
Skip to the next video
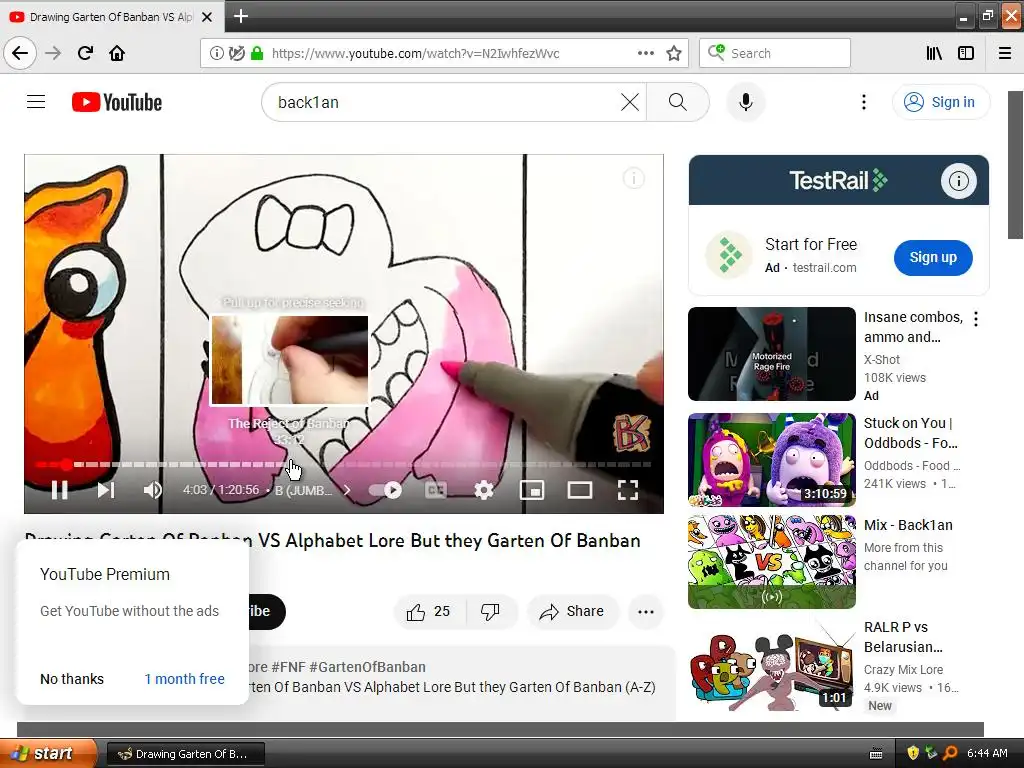coord(106,490)
